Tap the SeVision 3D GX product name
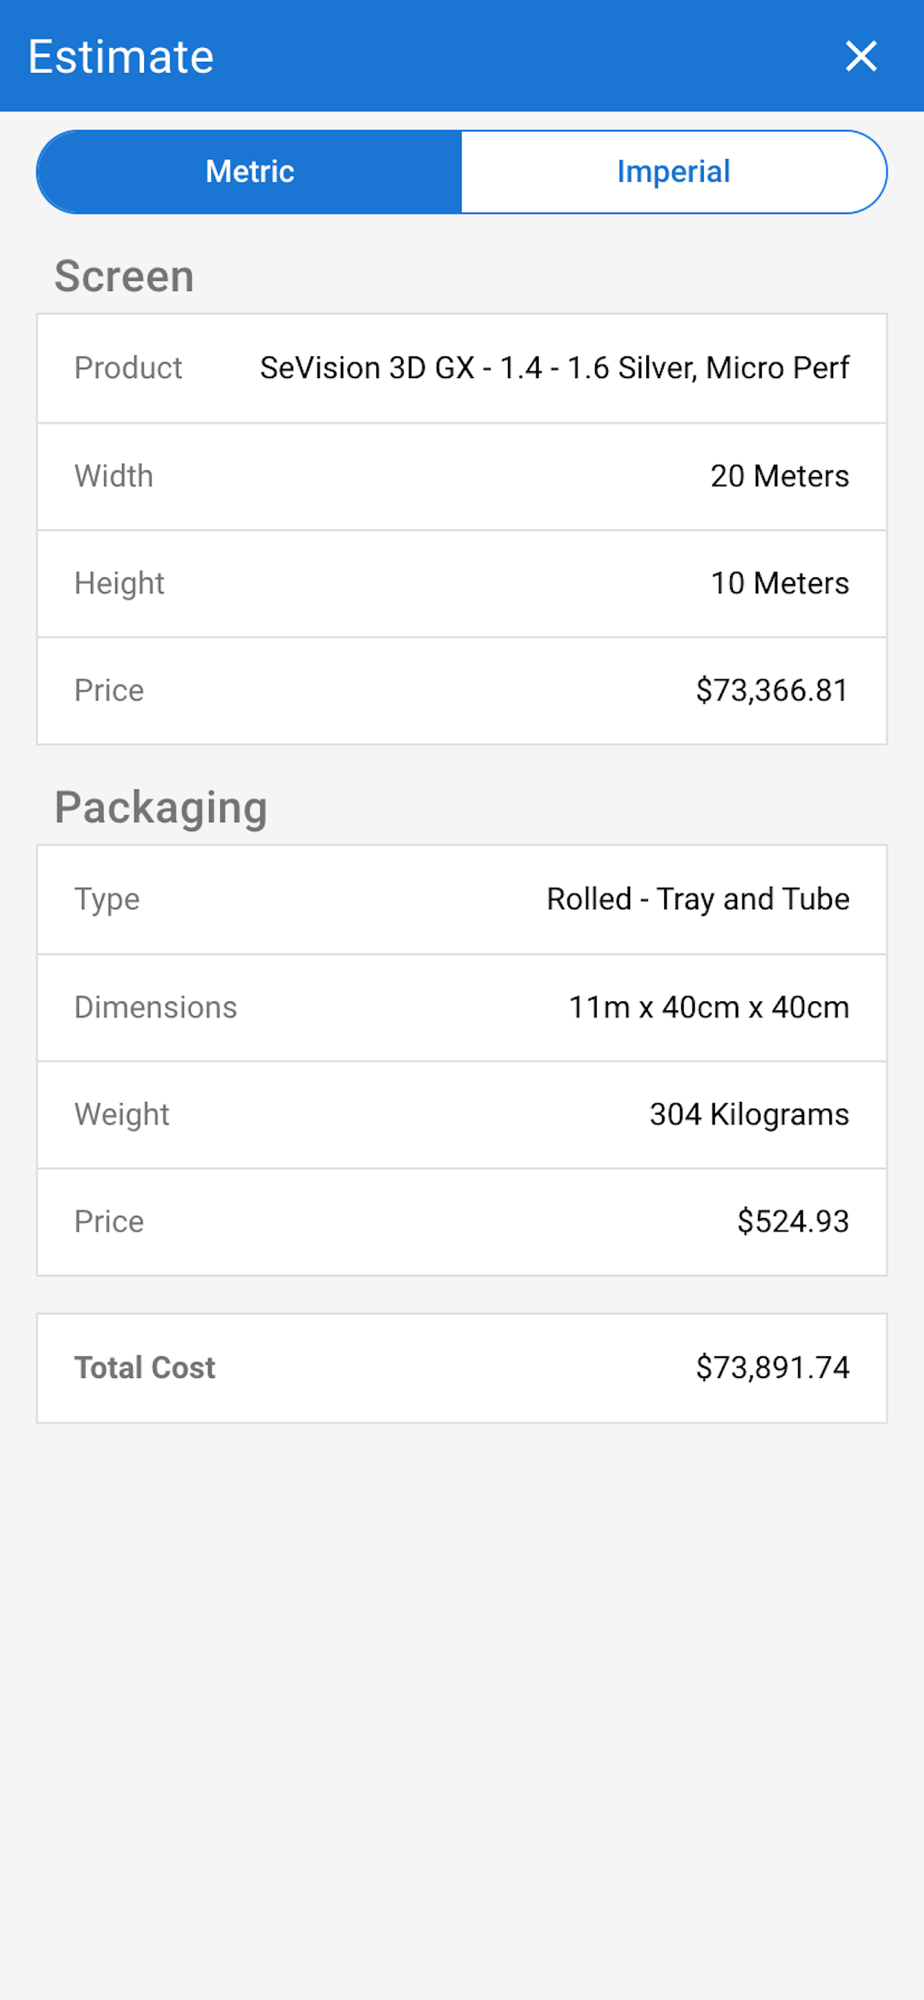The height and width of the screenshot is (2000, 924). pyautogui.click(x=554, y=368)
